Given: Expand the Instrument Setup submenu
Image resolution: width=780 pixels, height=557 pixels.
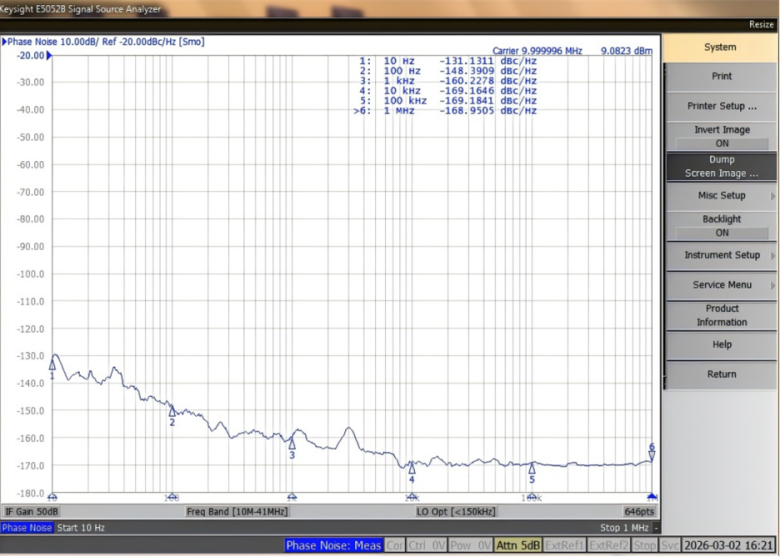Looking at the screenshot, I should point(721,255).
